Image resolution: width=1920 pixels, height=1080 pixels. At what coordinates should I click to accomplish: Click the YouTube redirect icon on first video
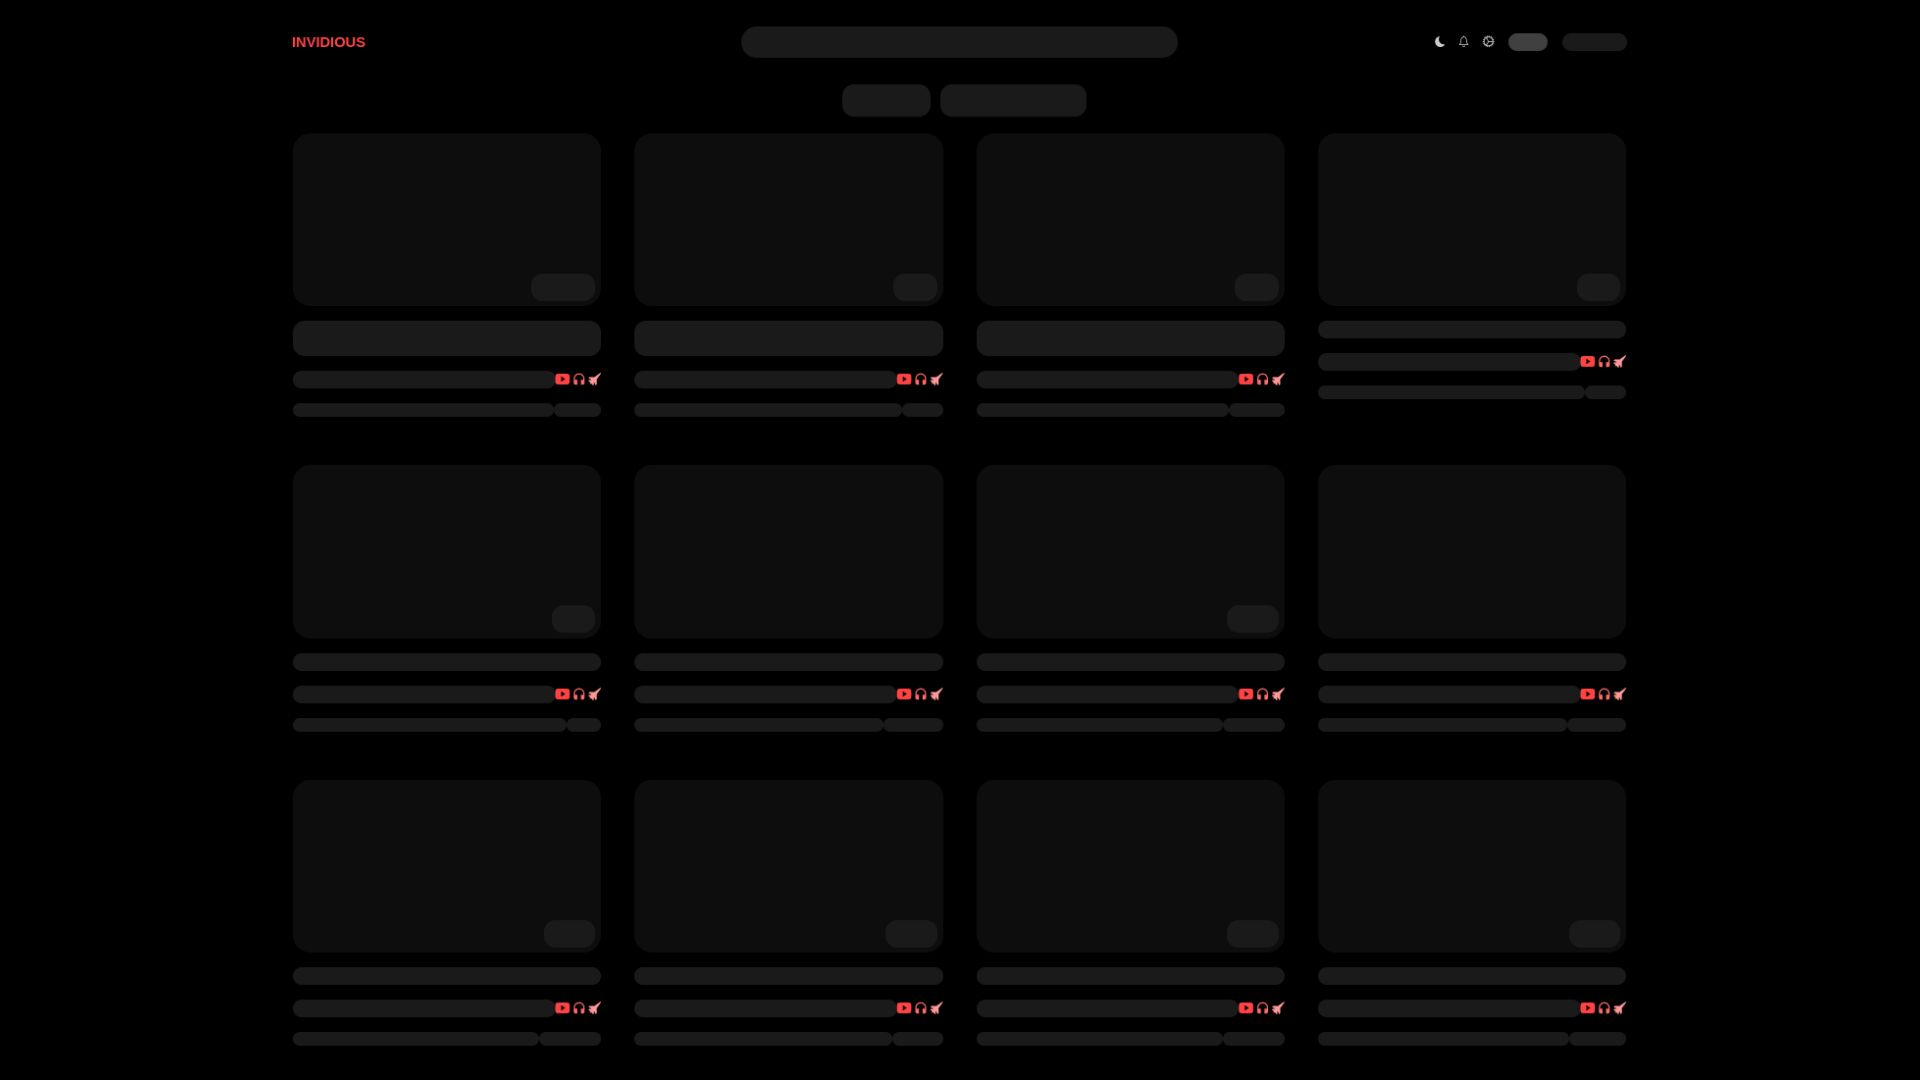(560, 378)
